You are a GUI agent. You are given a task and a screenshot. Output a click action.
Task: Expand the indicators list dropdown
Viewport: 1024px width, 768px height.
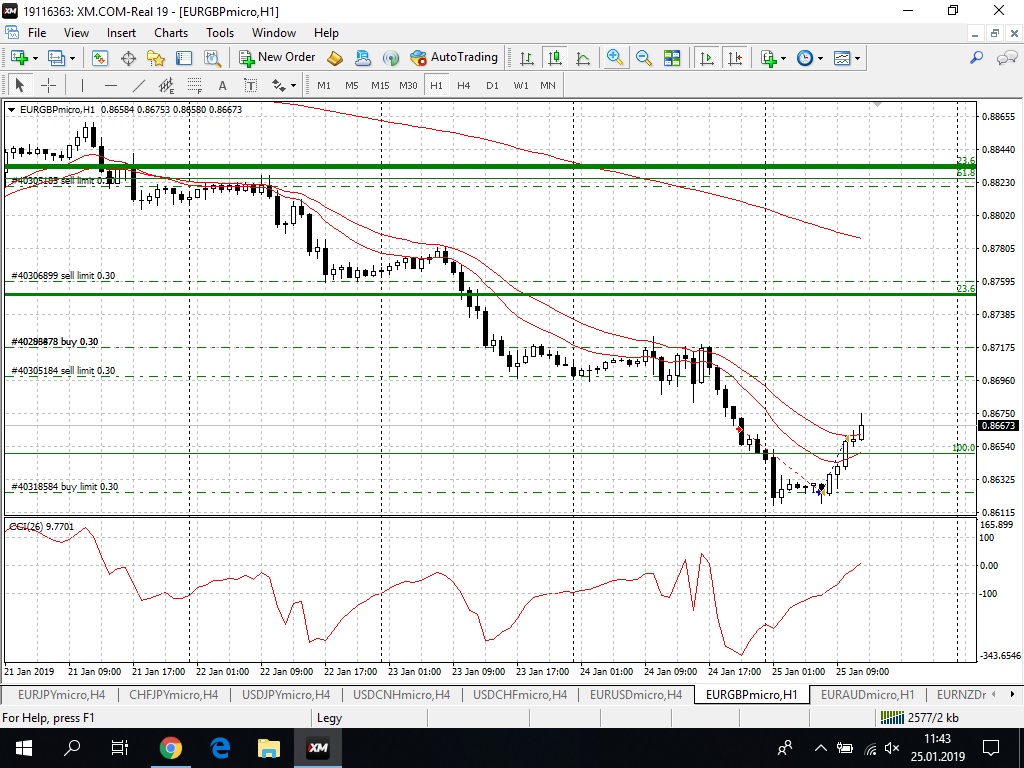(783, 58)
